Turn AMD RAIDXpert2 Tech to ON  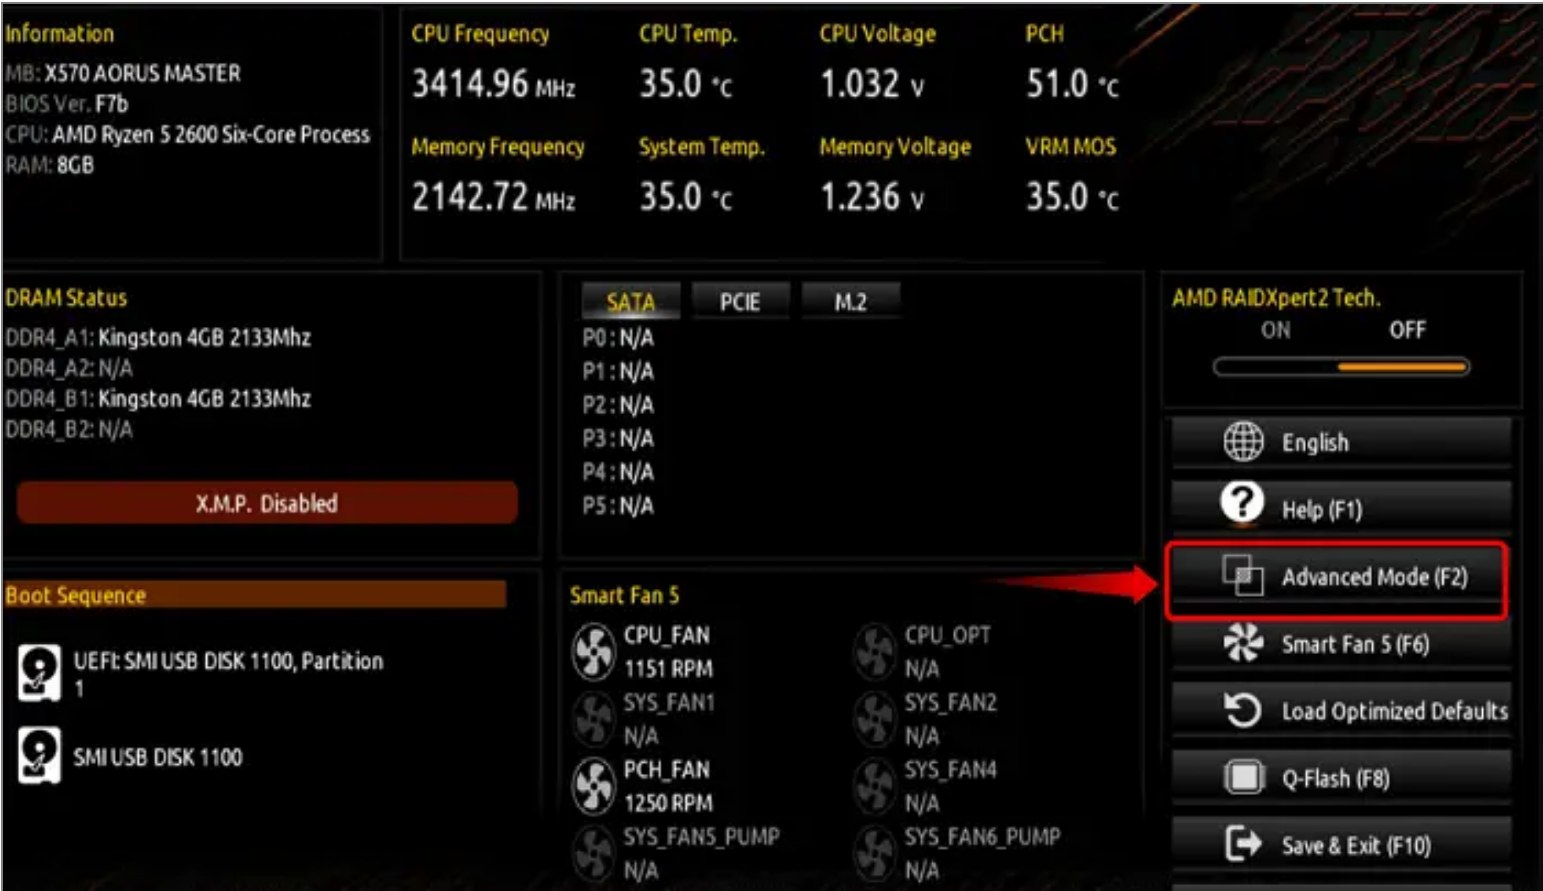pyautogui.click(x=1275, y=331)
